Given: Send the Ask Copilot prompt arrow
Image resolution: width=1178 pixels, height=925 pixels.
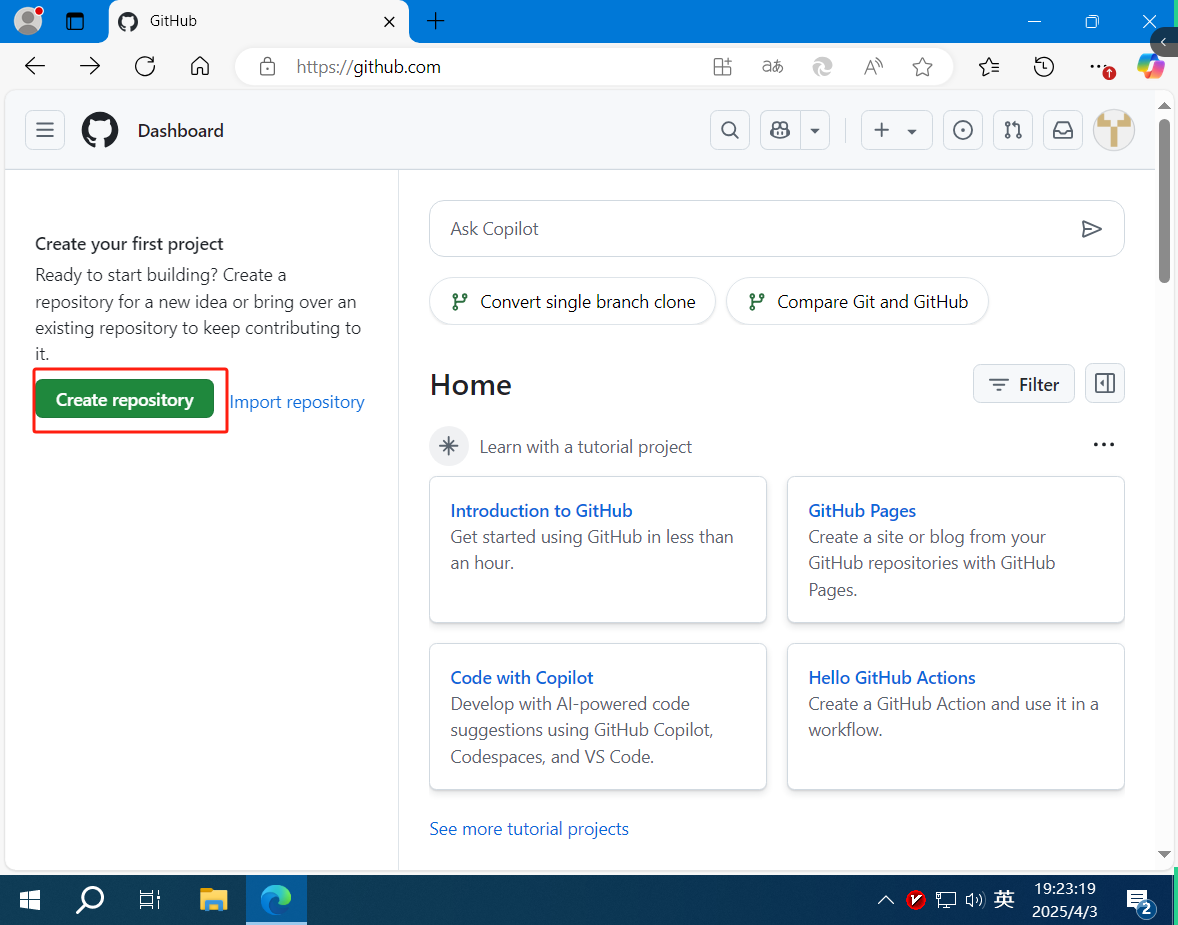Looking at the screenshot, I should 1091,229.
